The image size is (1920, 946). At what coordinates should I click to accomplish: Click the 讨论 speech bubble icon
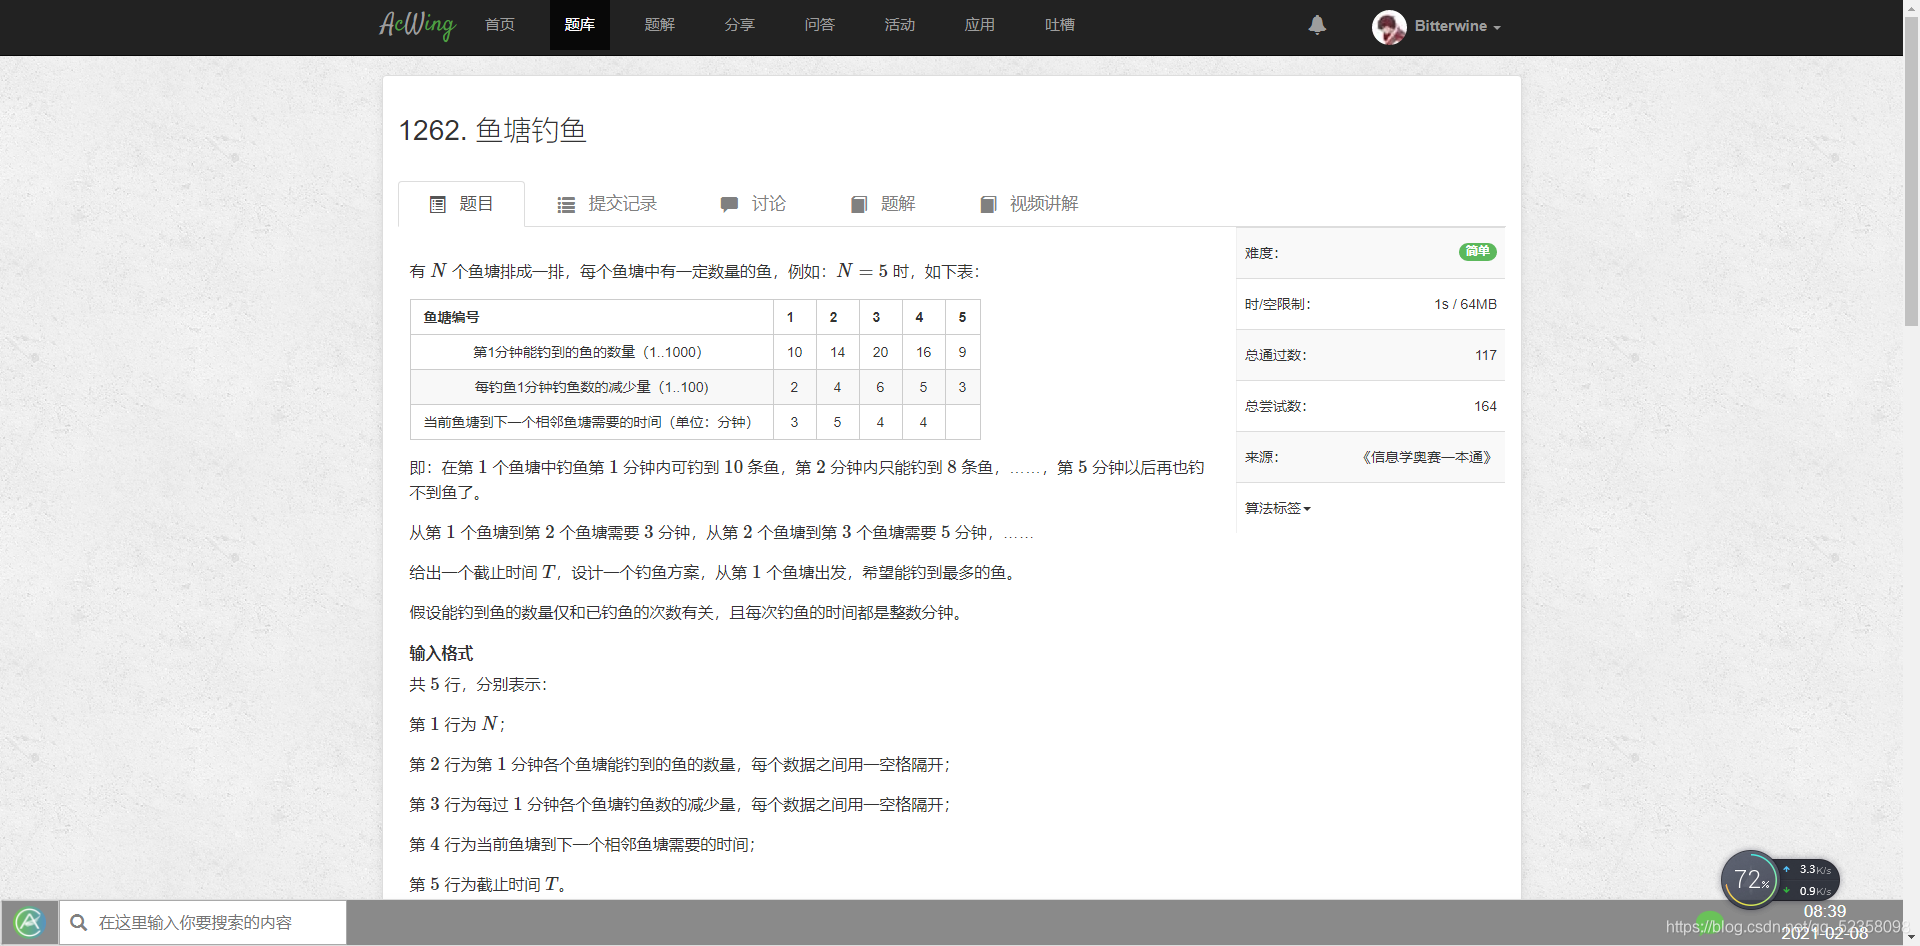pos(729,205)
